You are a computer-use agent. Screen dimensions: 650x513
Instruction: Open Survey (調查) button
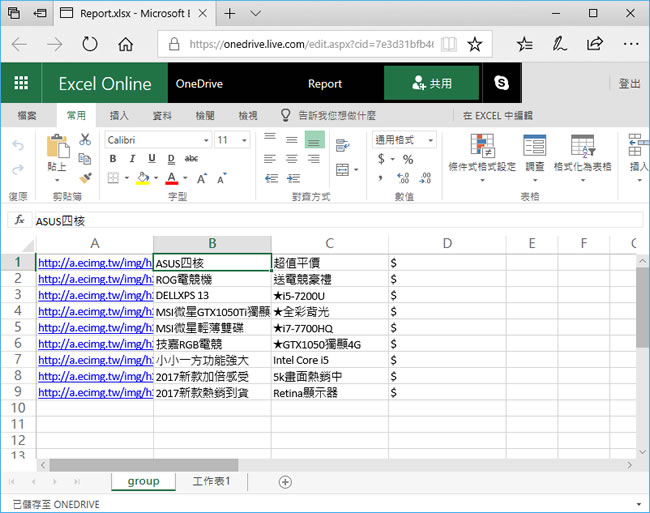tap(535, 158)
